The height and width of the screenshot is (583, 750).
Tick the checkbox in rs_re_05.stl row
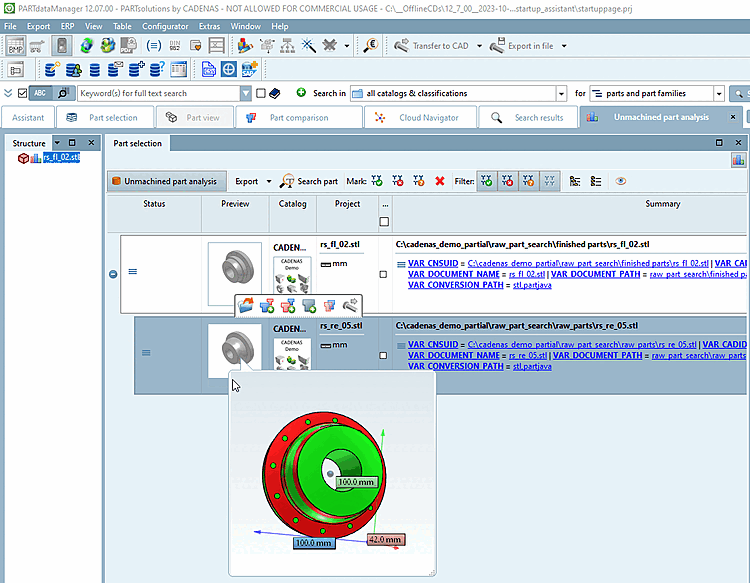point(384,355)
